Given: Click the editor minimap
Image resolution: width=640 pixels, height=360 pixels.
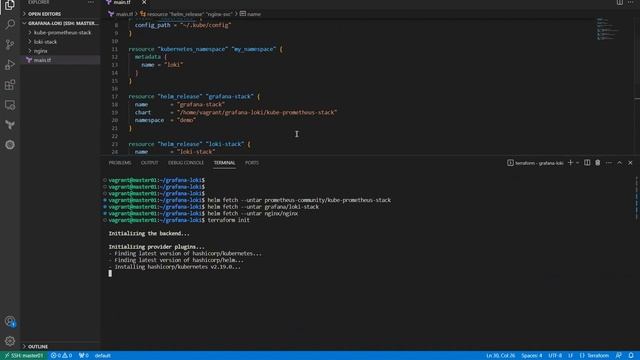Looking at the screenshot, I should pos(608,29).
